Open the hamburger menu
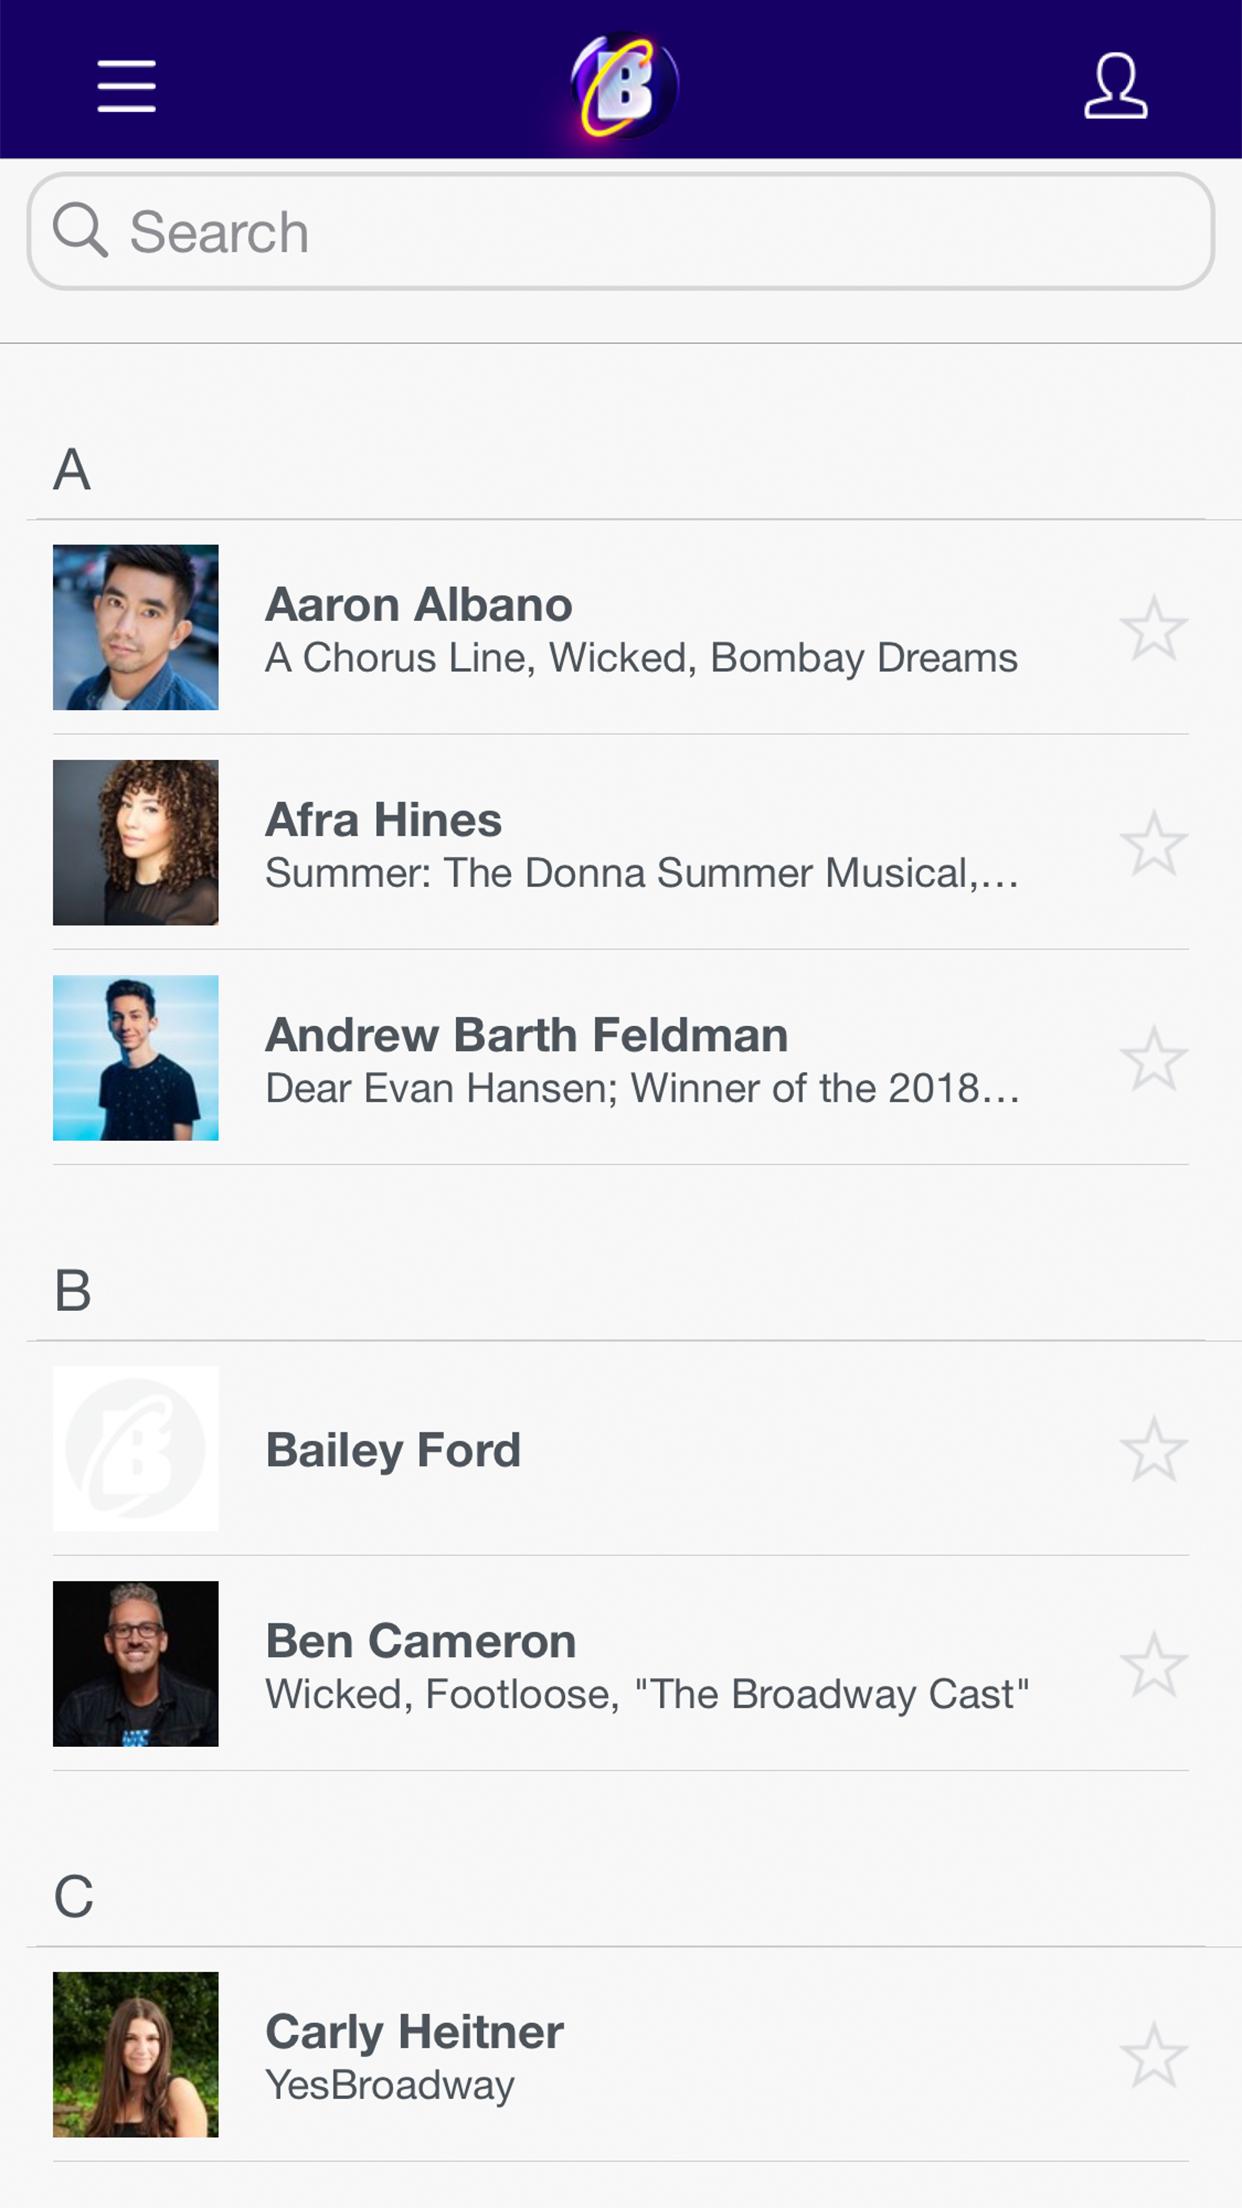The width and height of the screenshot is (1242, 2208). click(x=126, y=85)
